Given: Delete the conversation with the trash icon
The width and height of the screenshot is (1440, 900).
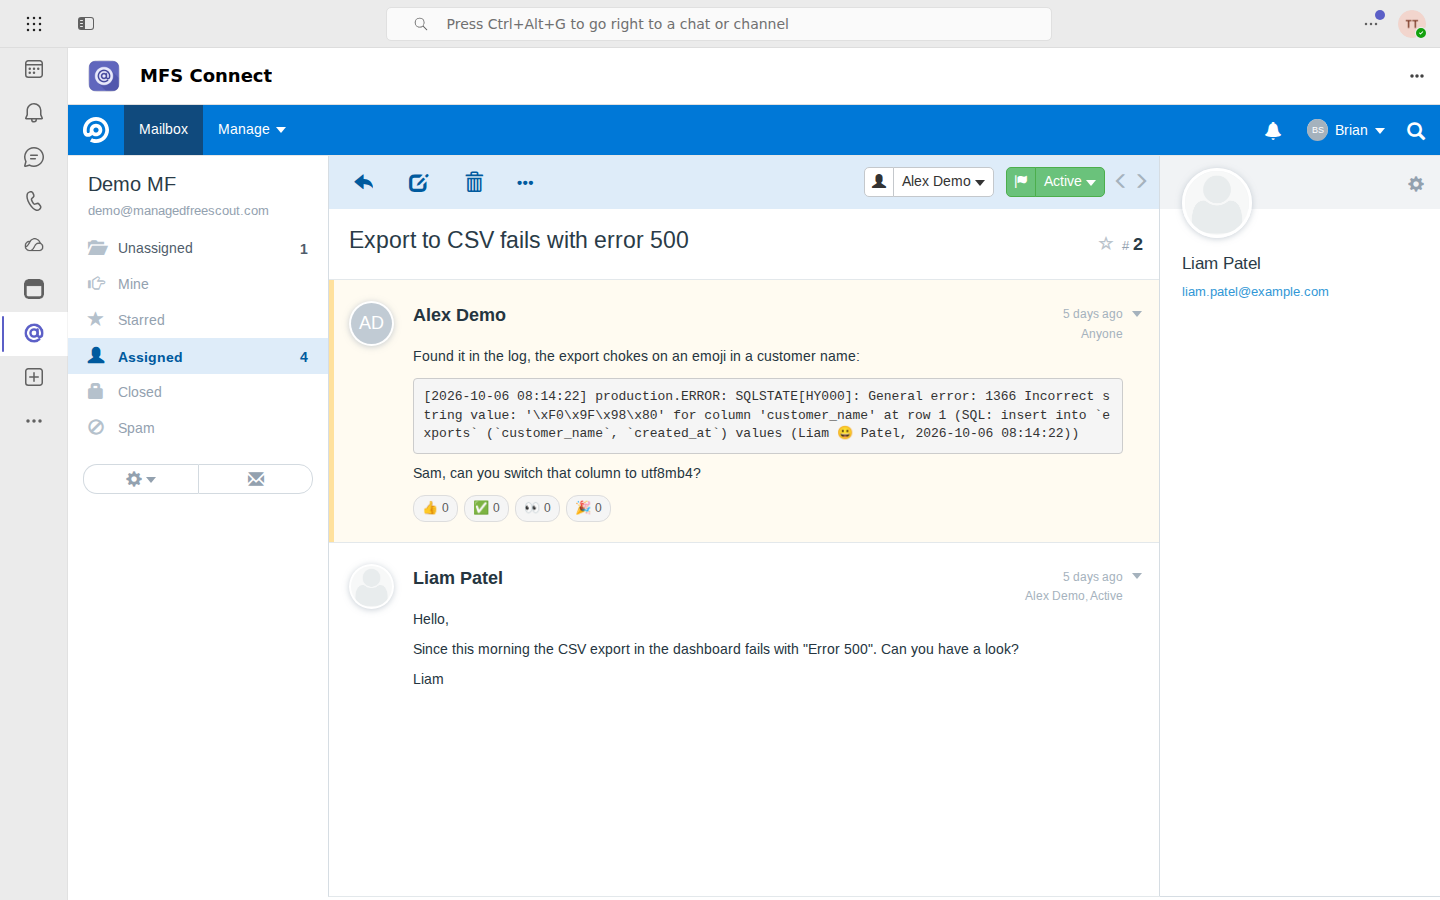Looking at the screenshot, I should pyautogui.click(x=474, y=182).
